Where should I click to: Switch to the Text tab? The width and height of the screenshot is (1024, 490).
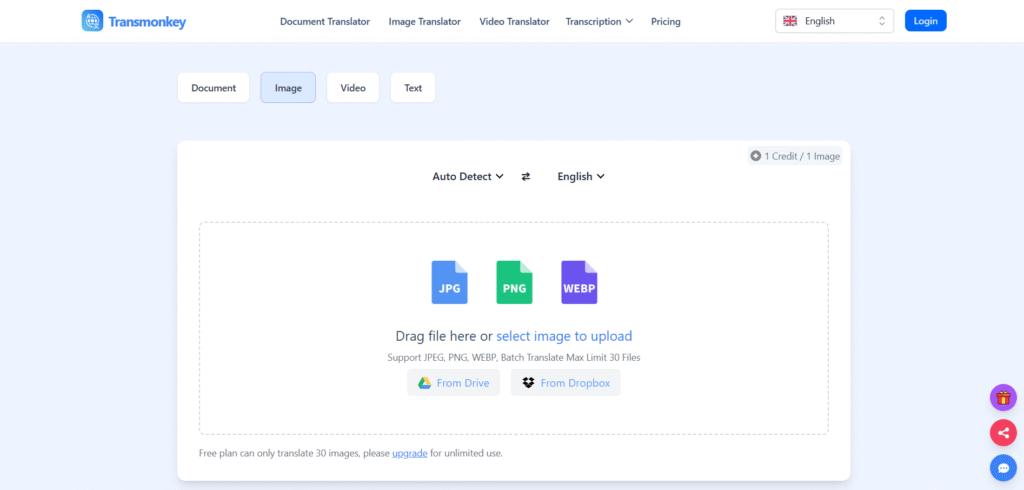pos(413,88)
